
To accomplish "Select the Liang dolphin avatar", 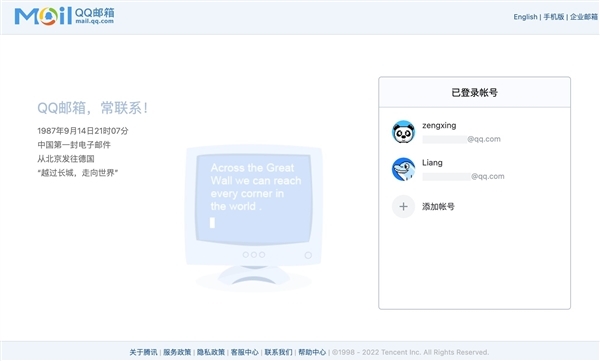I will [403, 169].
